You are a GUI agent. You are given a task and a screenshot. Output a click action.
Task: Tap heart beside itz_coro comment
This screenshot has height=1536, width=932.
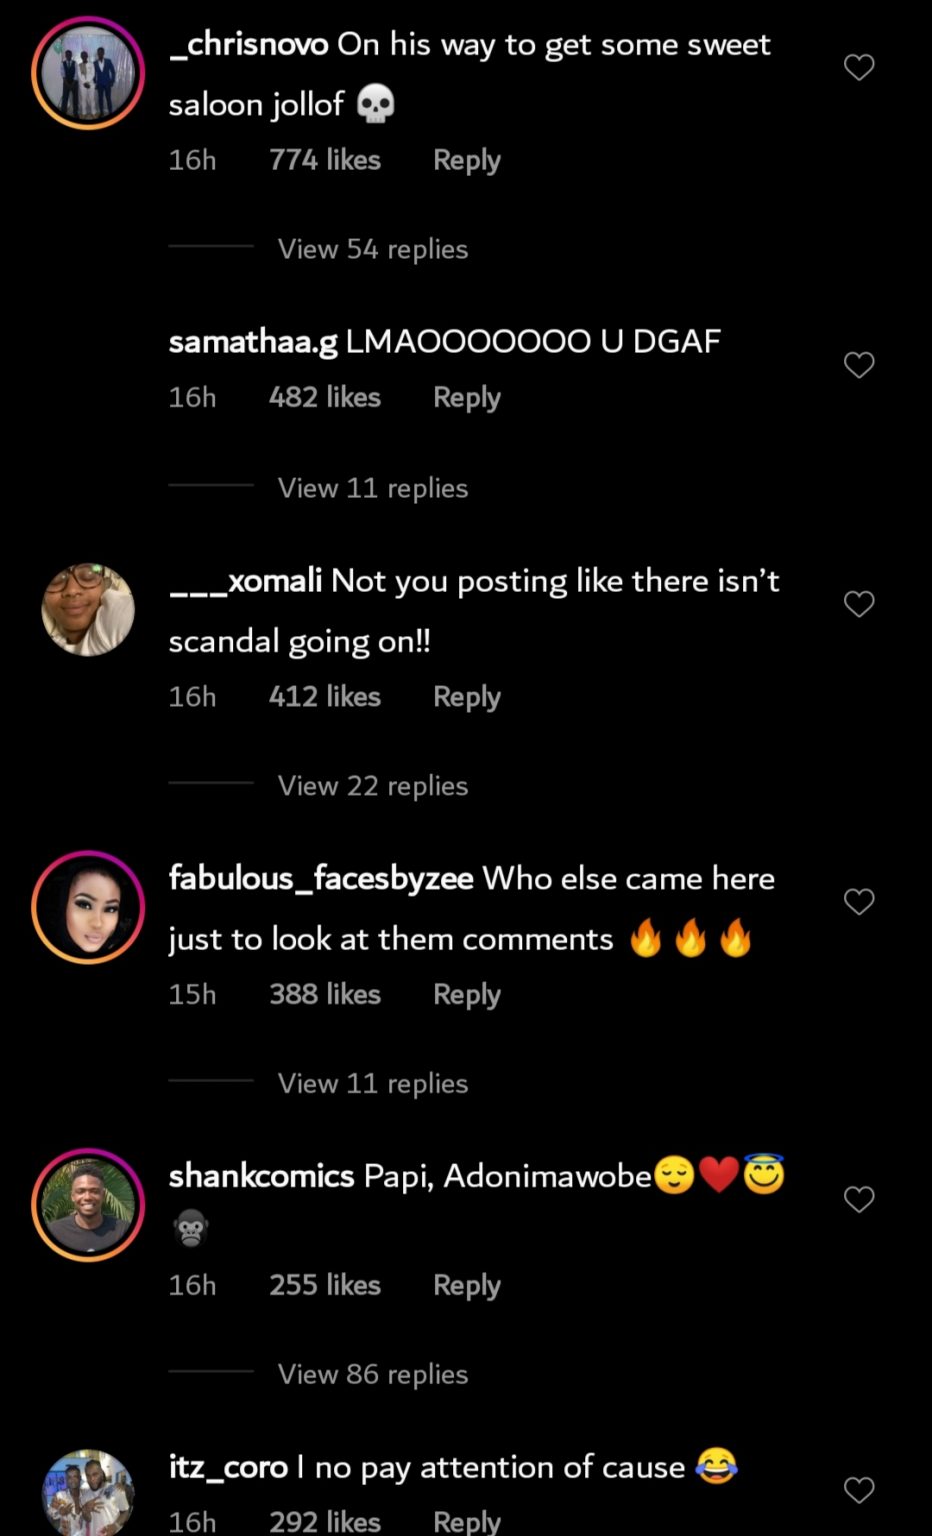pyautogui.click(x=859, y=1490)
